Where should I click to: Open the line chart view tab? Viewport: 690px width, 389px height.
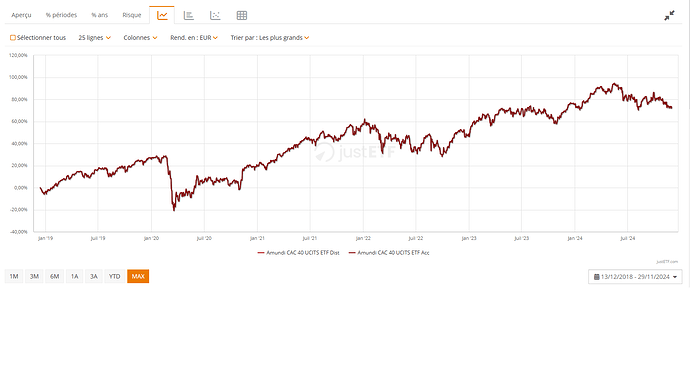[162, 15]
